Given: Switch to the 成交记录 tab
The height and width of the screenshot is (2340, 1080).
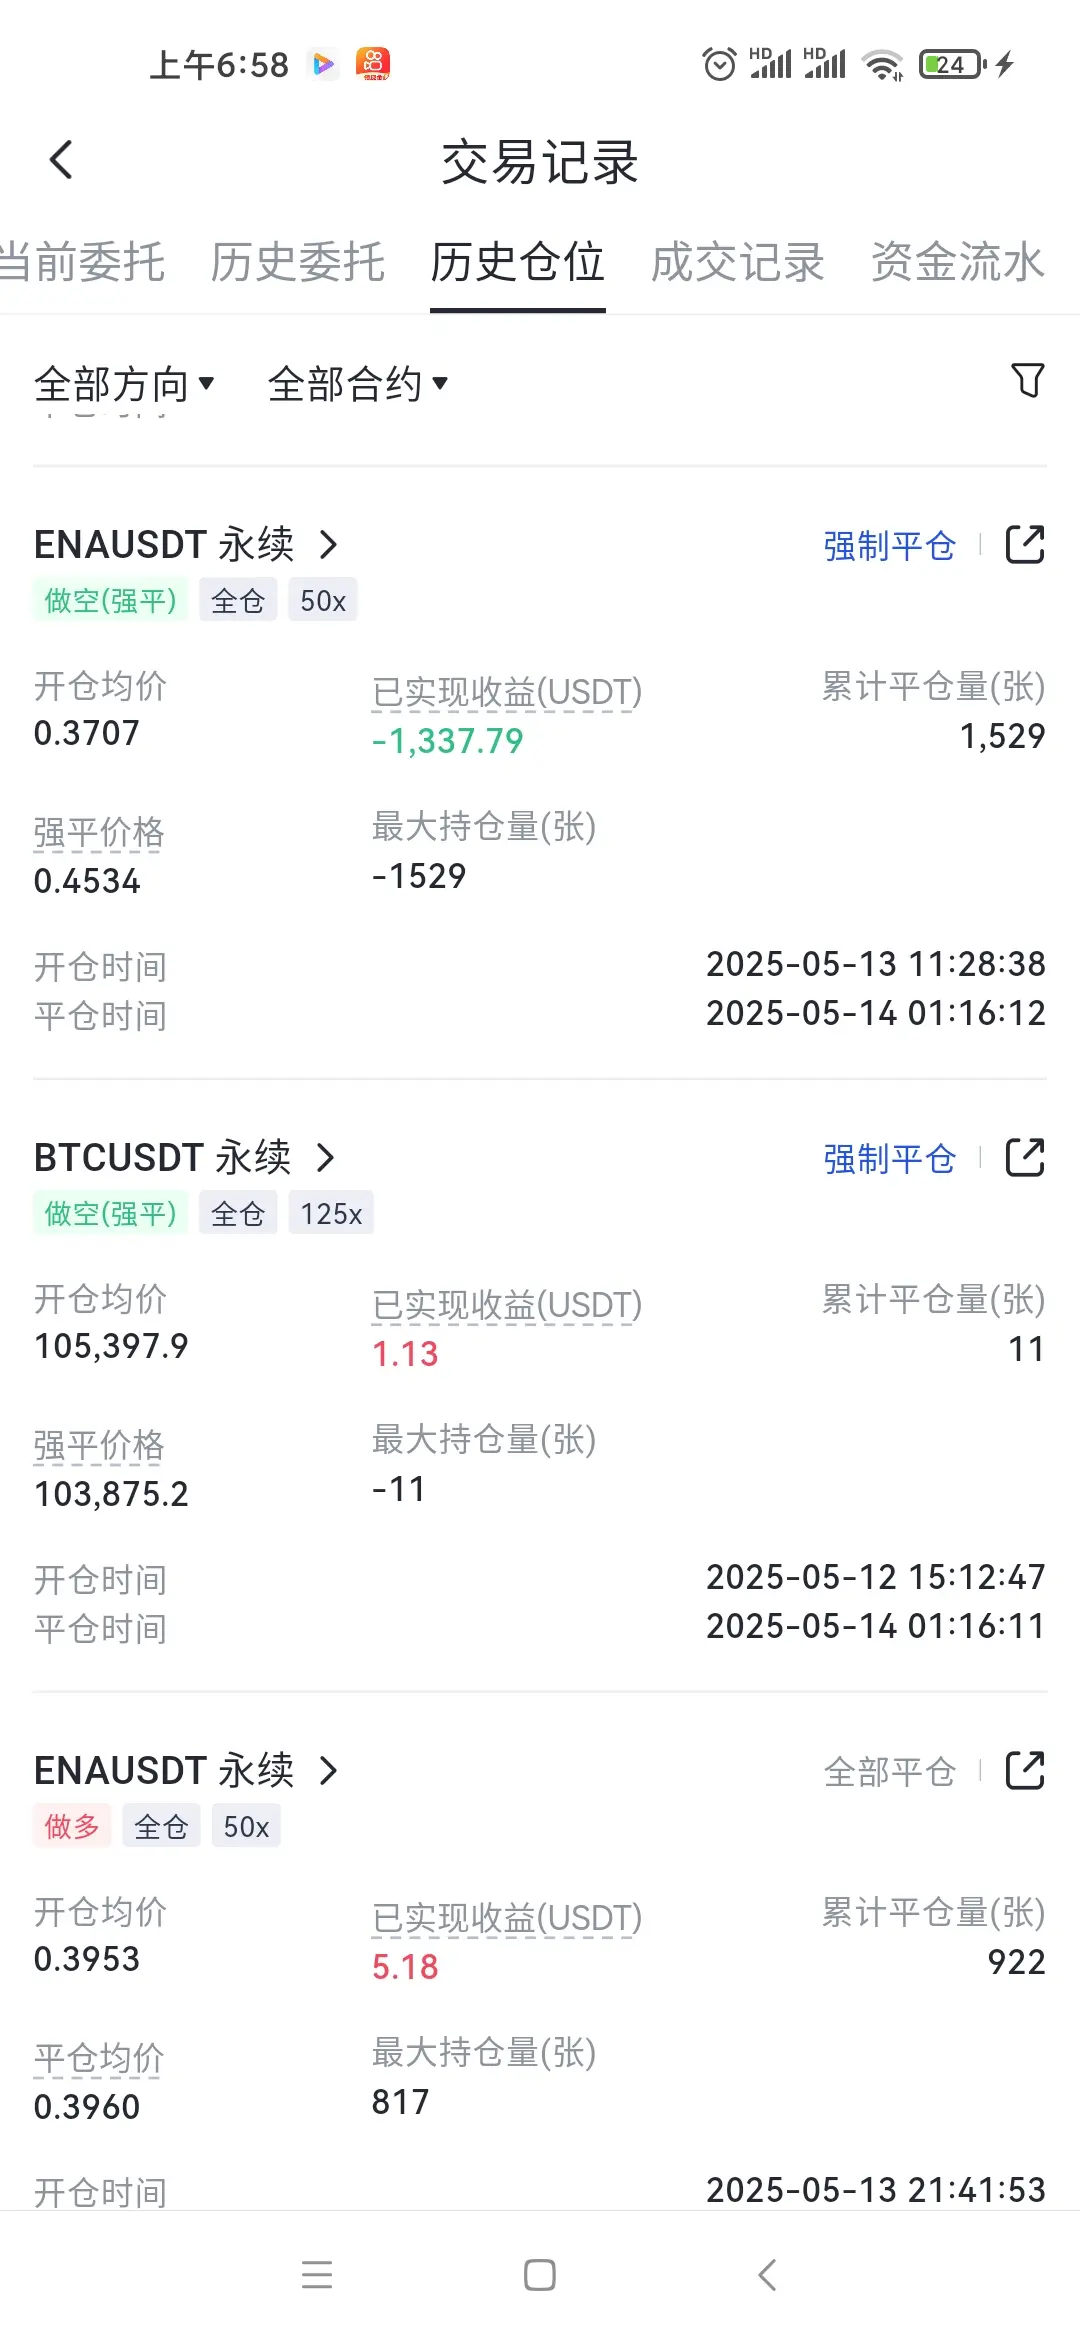Looking at the screenshot, I should point(737,263).
